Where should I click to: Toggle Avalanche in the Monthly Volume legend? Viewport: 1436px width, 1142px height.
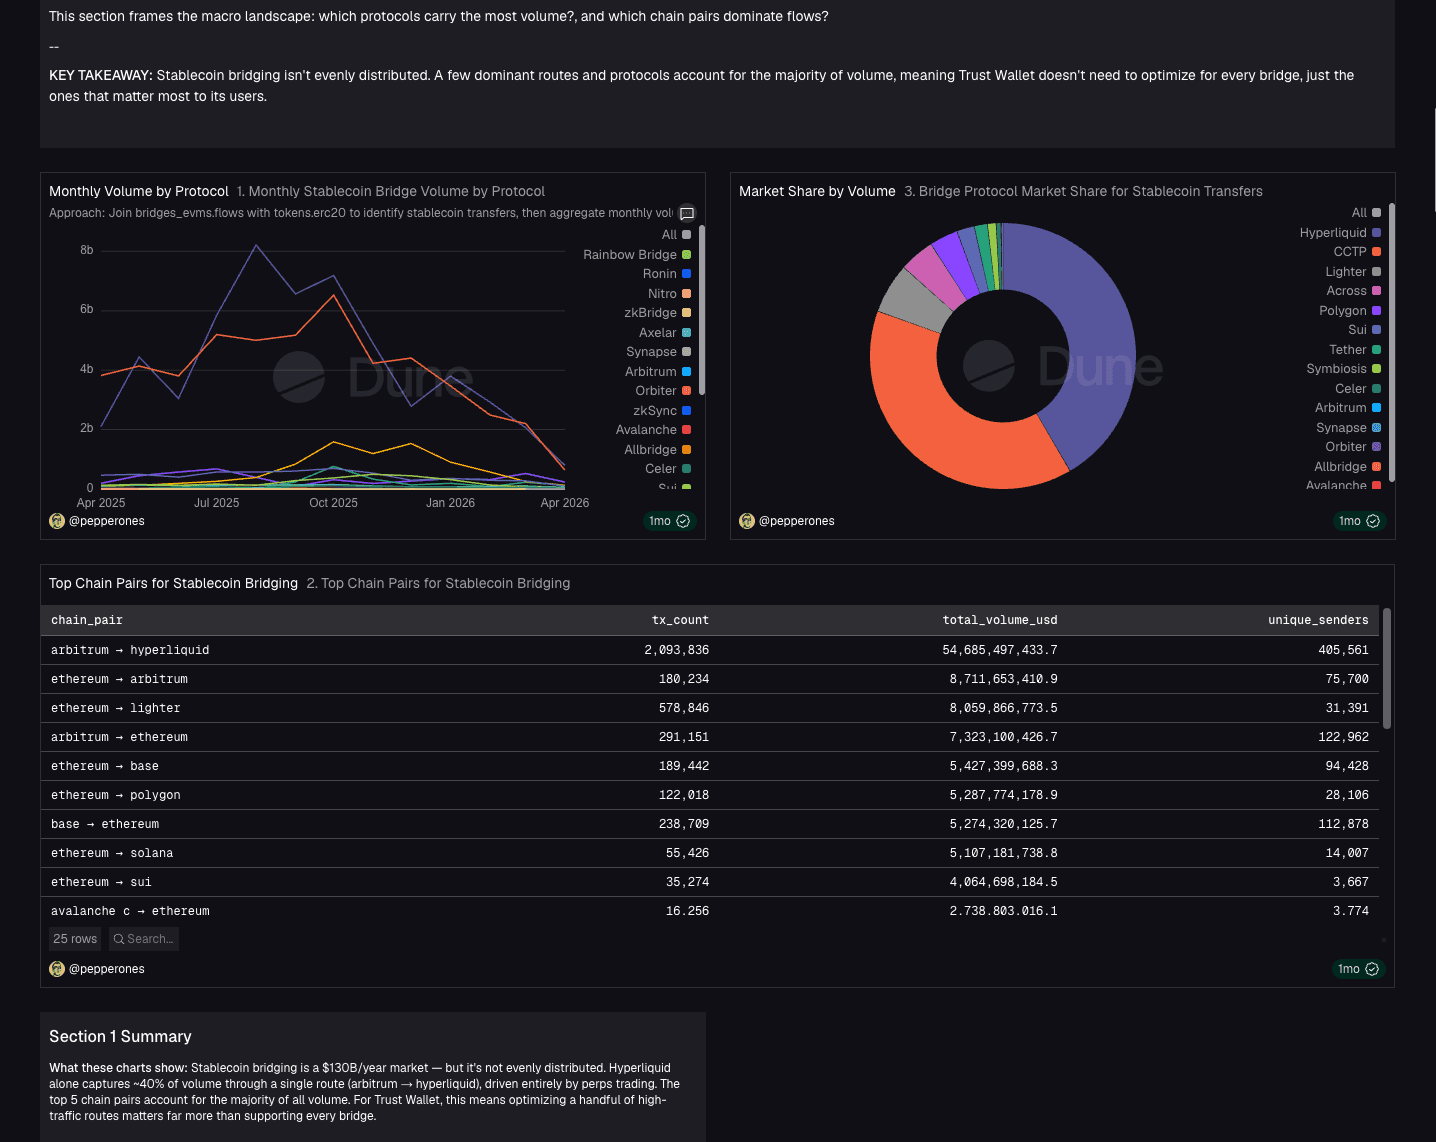[x=653, y=430]
